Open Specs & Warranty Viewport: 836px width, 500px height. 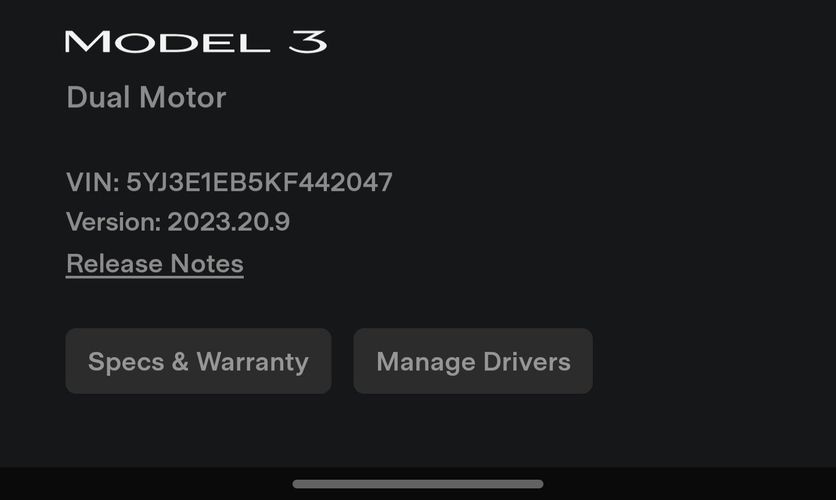[x=198, y=361]
